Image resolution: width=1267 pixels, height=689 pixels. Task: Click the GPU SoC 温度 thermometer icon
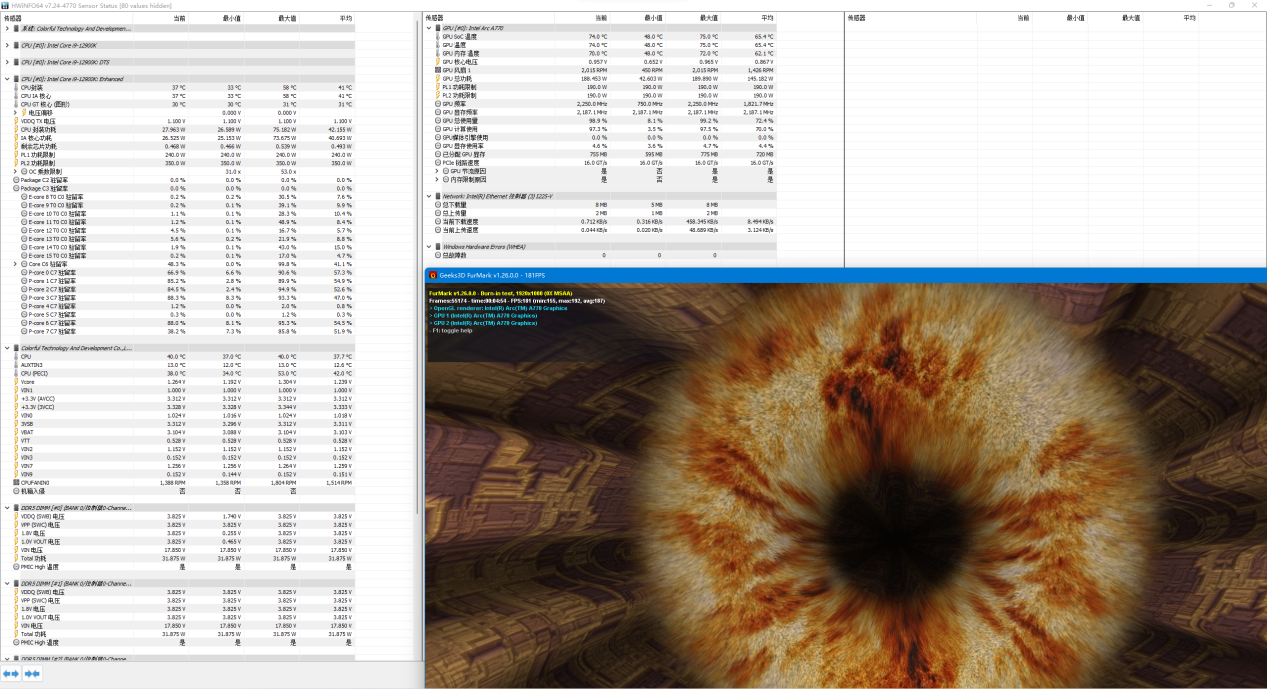[438, 37]
